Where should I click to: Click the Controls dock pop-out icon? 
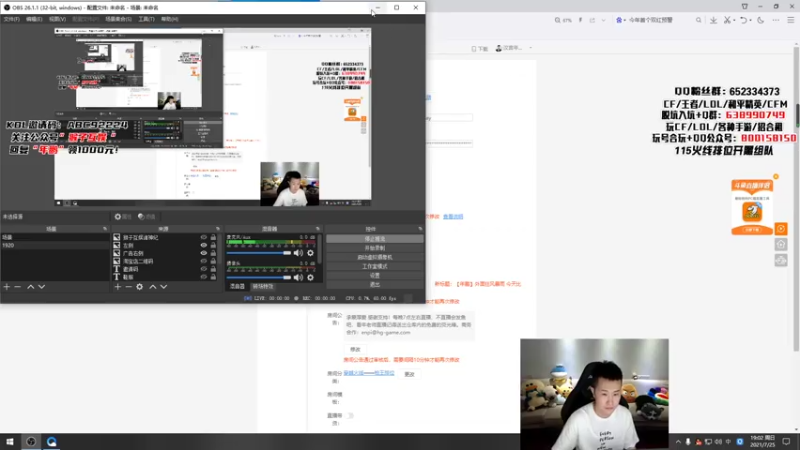(x=420, y=229)
